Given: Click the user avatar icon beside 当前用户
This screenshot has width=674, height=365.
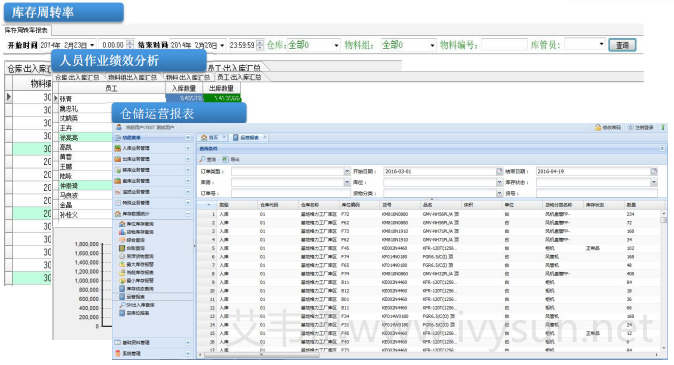Looking at the screenshot, I should (119, 127).
